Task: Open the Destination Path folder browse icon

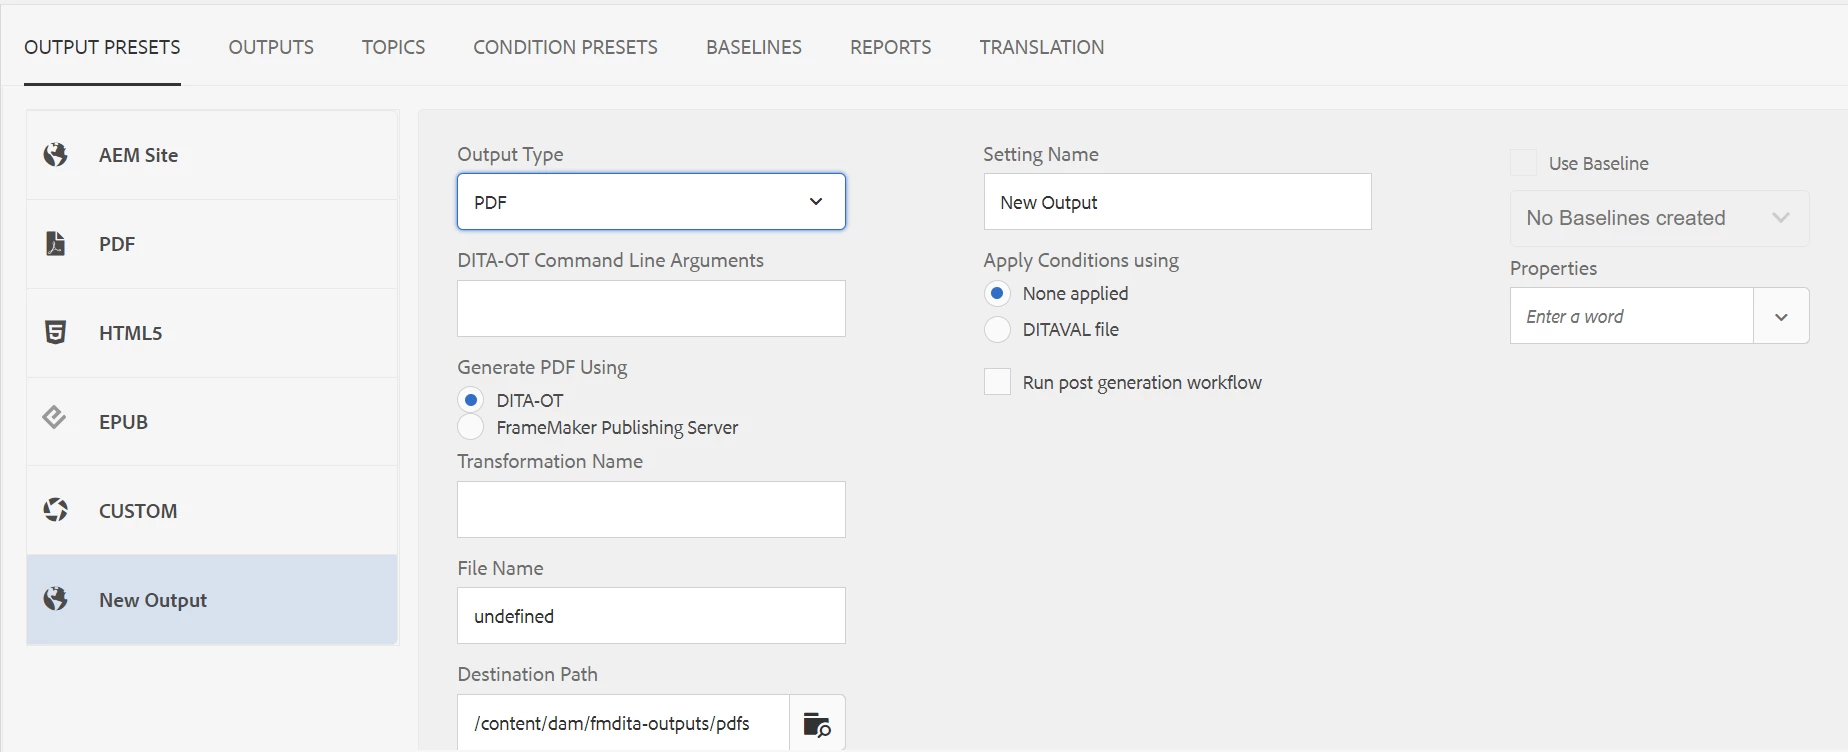Action: [817, 724]
